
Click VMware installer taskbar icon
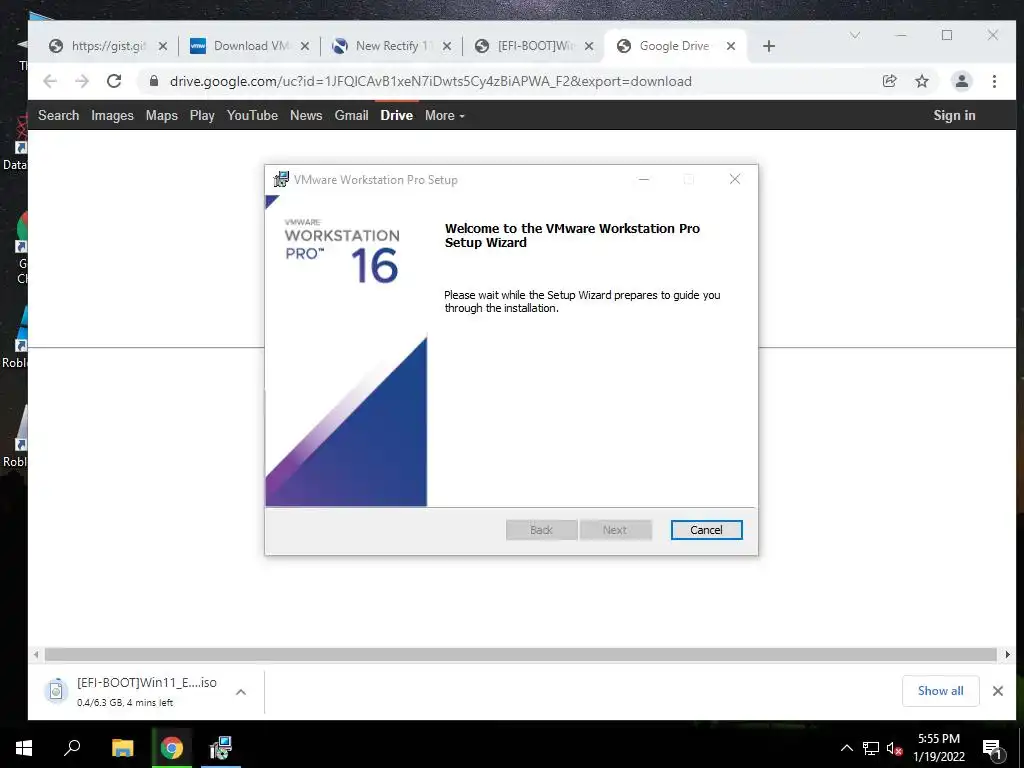point(221,748)
